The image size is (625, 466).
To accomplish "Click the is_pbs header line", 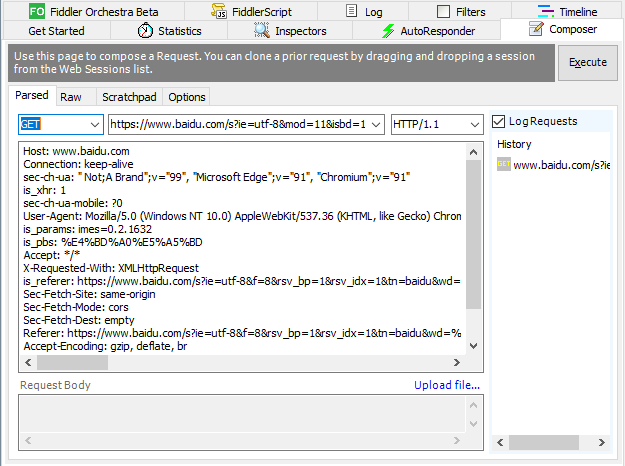I will tap(113, 242).
